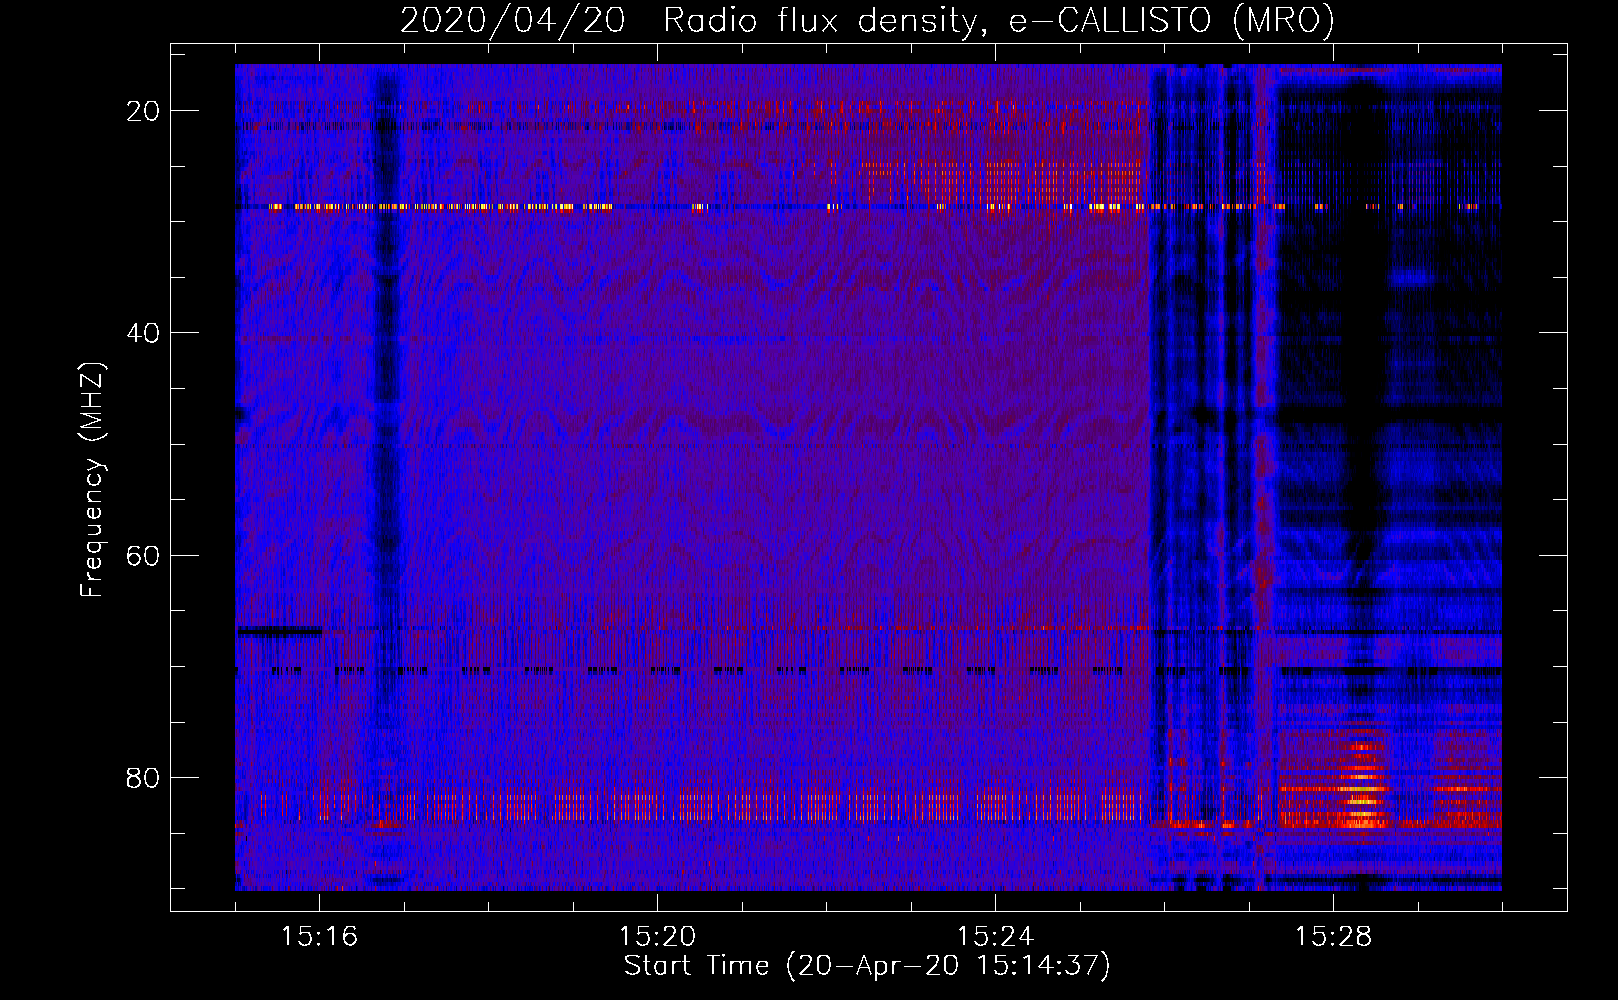Screen dimensions: 1618x1000
Task: Click the 60 MHz frequency tick label
Action: tap(143, 555)
